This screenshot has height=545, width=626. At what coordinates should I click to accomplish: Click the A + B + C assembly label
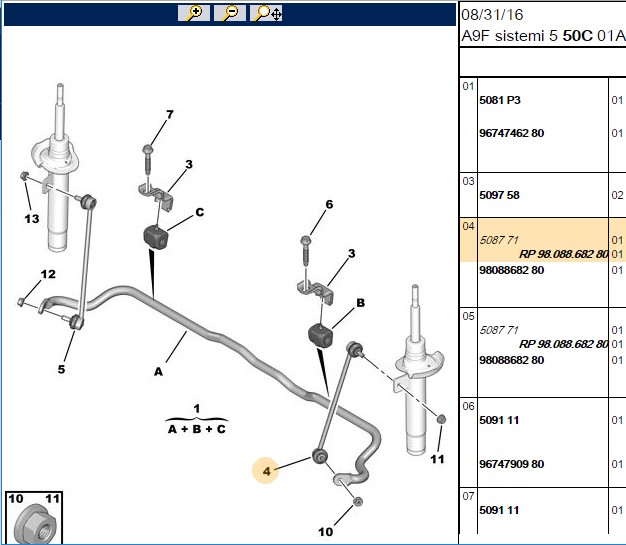pos(197,429)
